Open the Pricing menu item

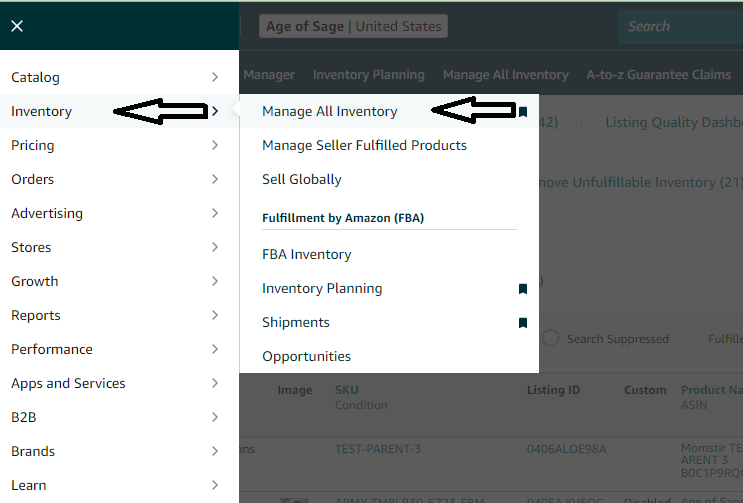(119, 145)
